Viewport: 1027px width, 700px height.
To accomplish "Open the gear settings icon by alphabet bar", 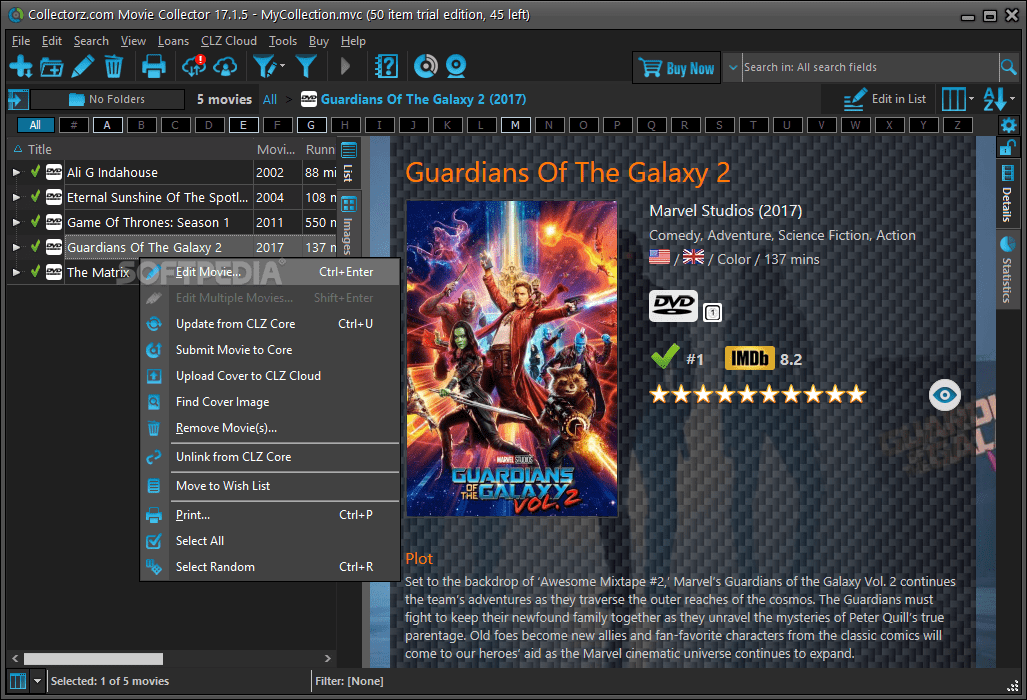I will (1009, 125).
